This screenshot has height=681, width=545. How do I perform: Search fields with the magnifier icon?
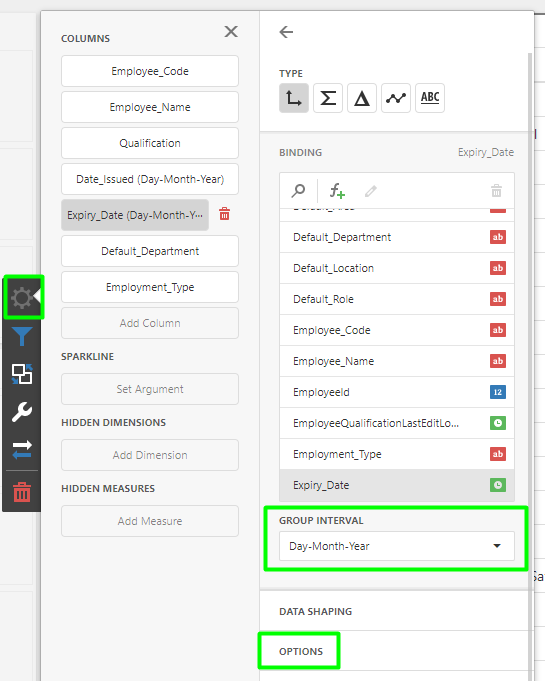[298, 191]
